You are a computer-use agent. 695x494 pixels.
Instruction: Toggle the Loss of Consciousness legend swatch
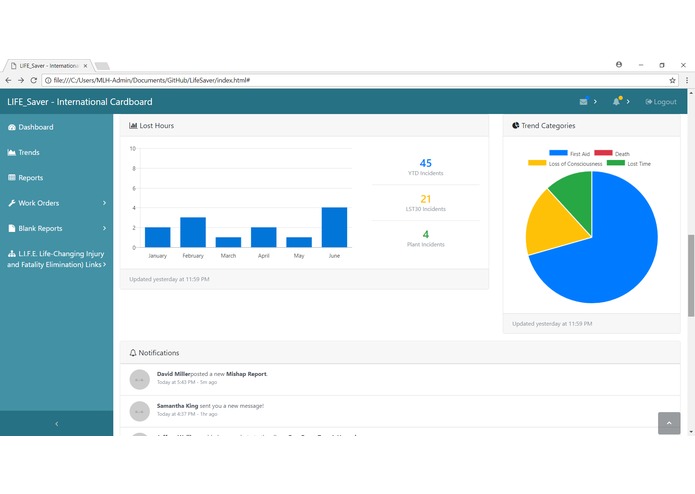click(x=537, y=163)
